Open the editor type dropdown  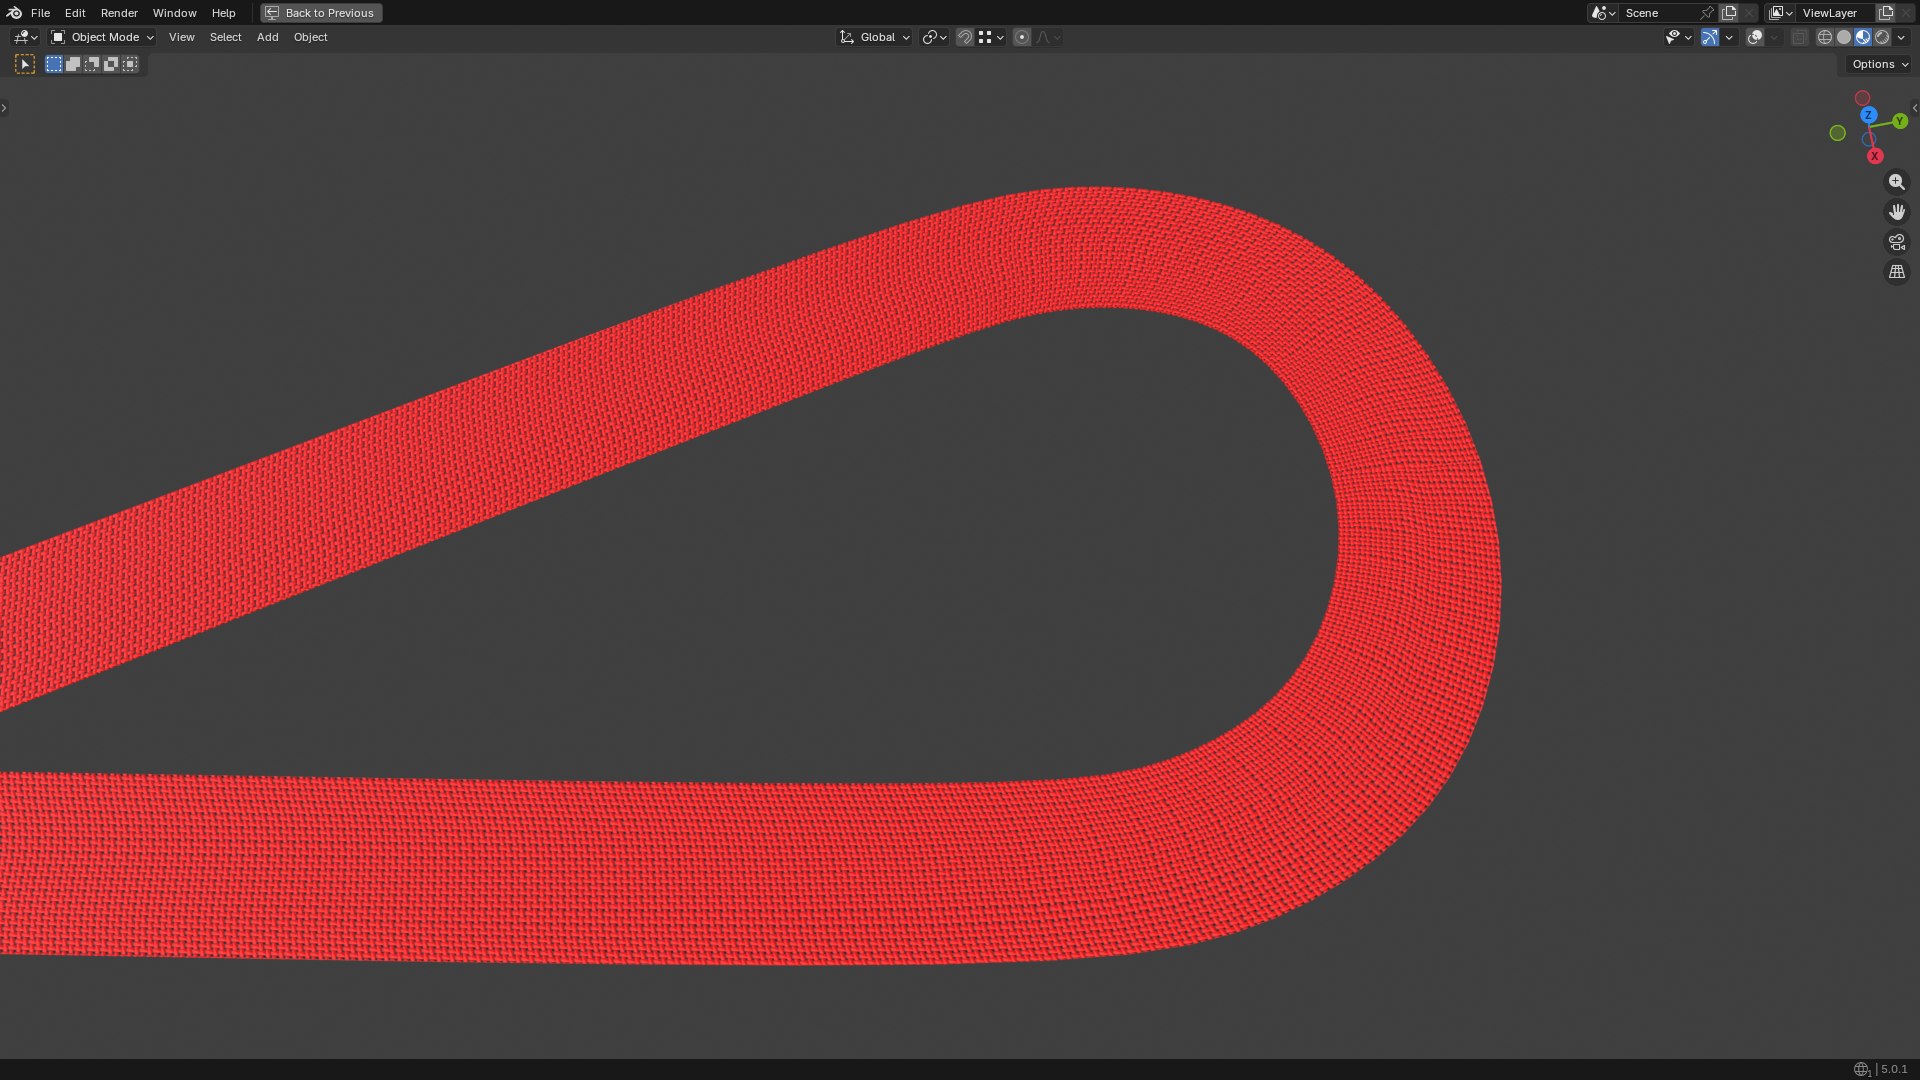pyautogui.click(x=25, y=37)
